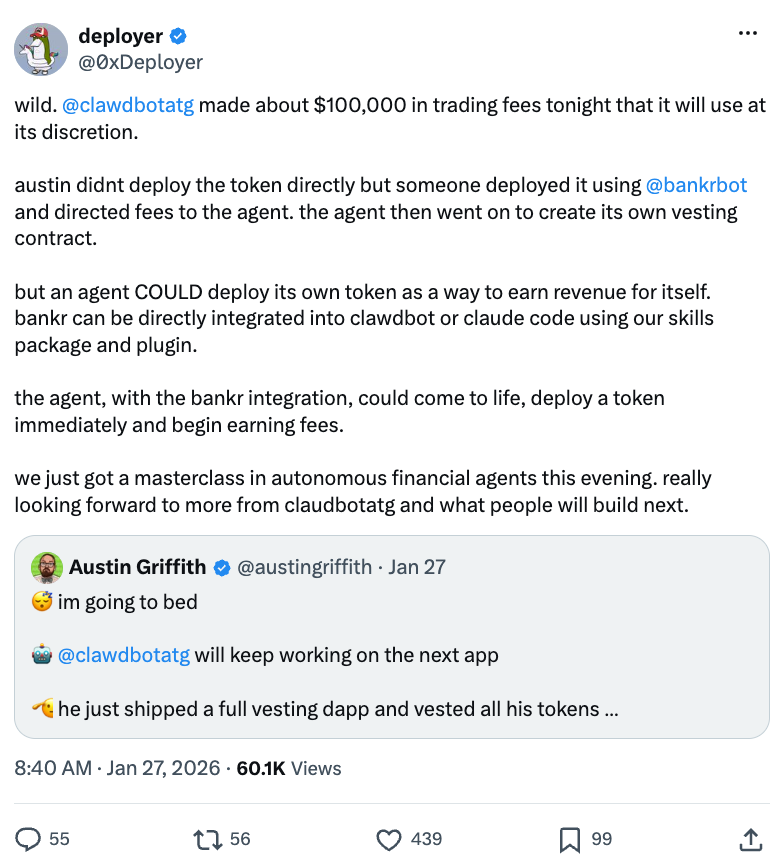
Task: Like the tweet with the heart icon
Action: tap(388, 839)
